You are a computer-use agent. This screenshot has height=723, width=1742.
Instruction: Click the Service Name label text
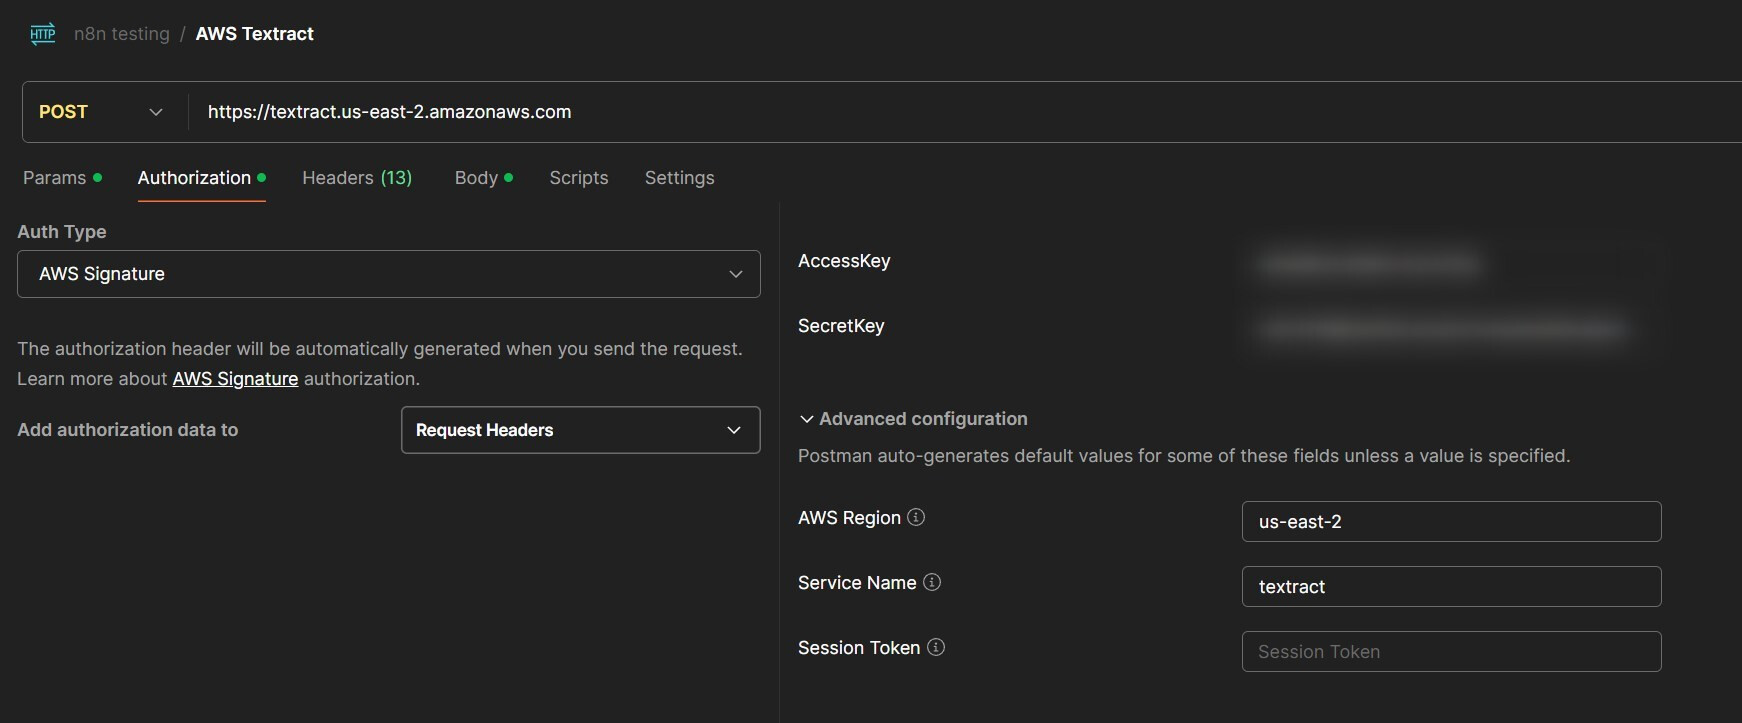[x=857, y=583]
